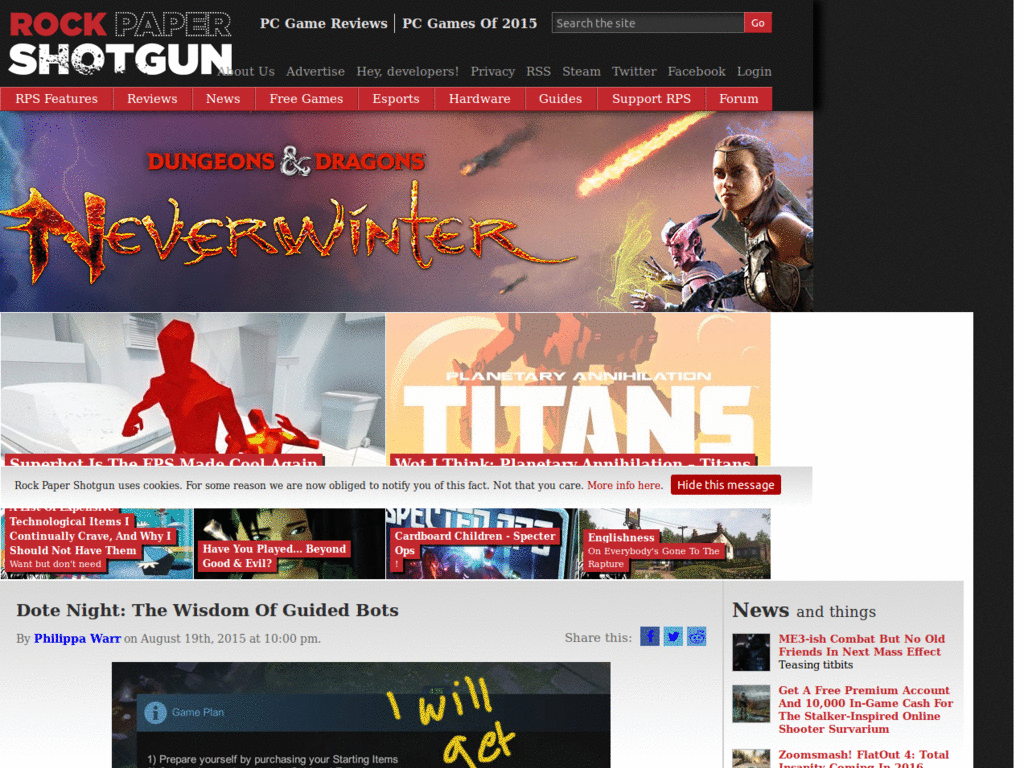Browse the Reviews section
The width and height of the screenshot is (1024, 768).
pos(152,99)
